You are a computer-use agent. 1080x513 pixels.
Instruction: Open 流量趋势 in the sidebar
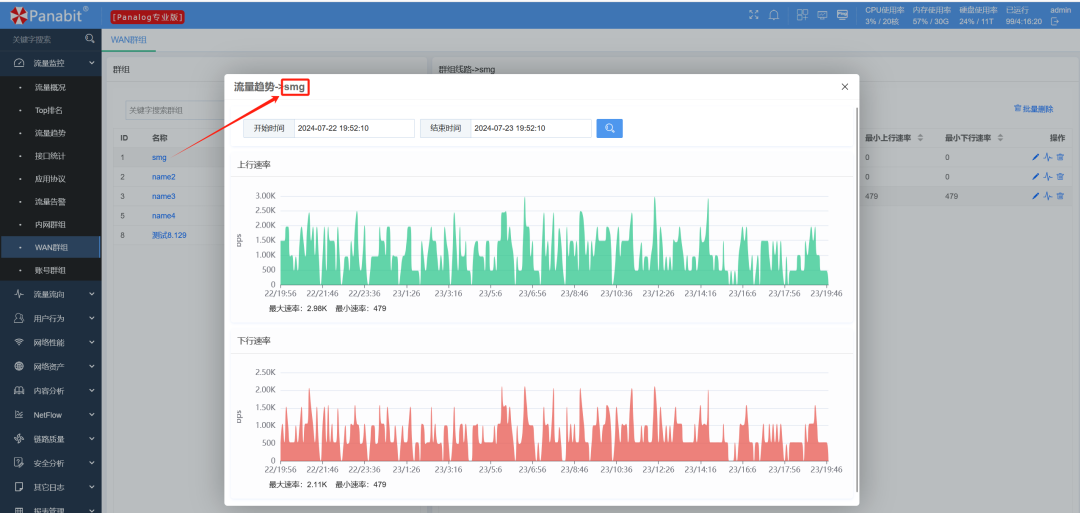click(x=50, y=133)
